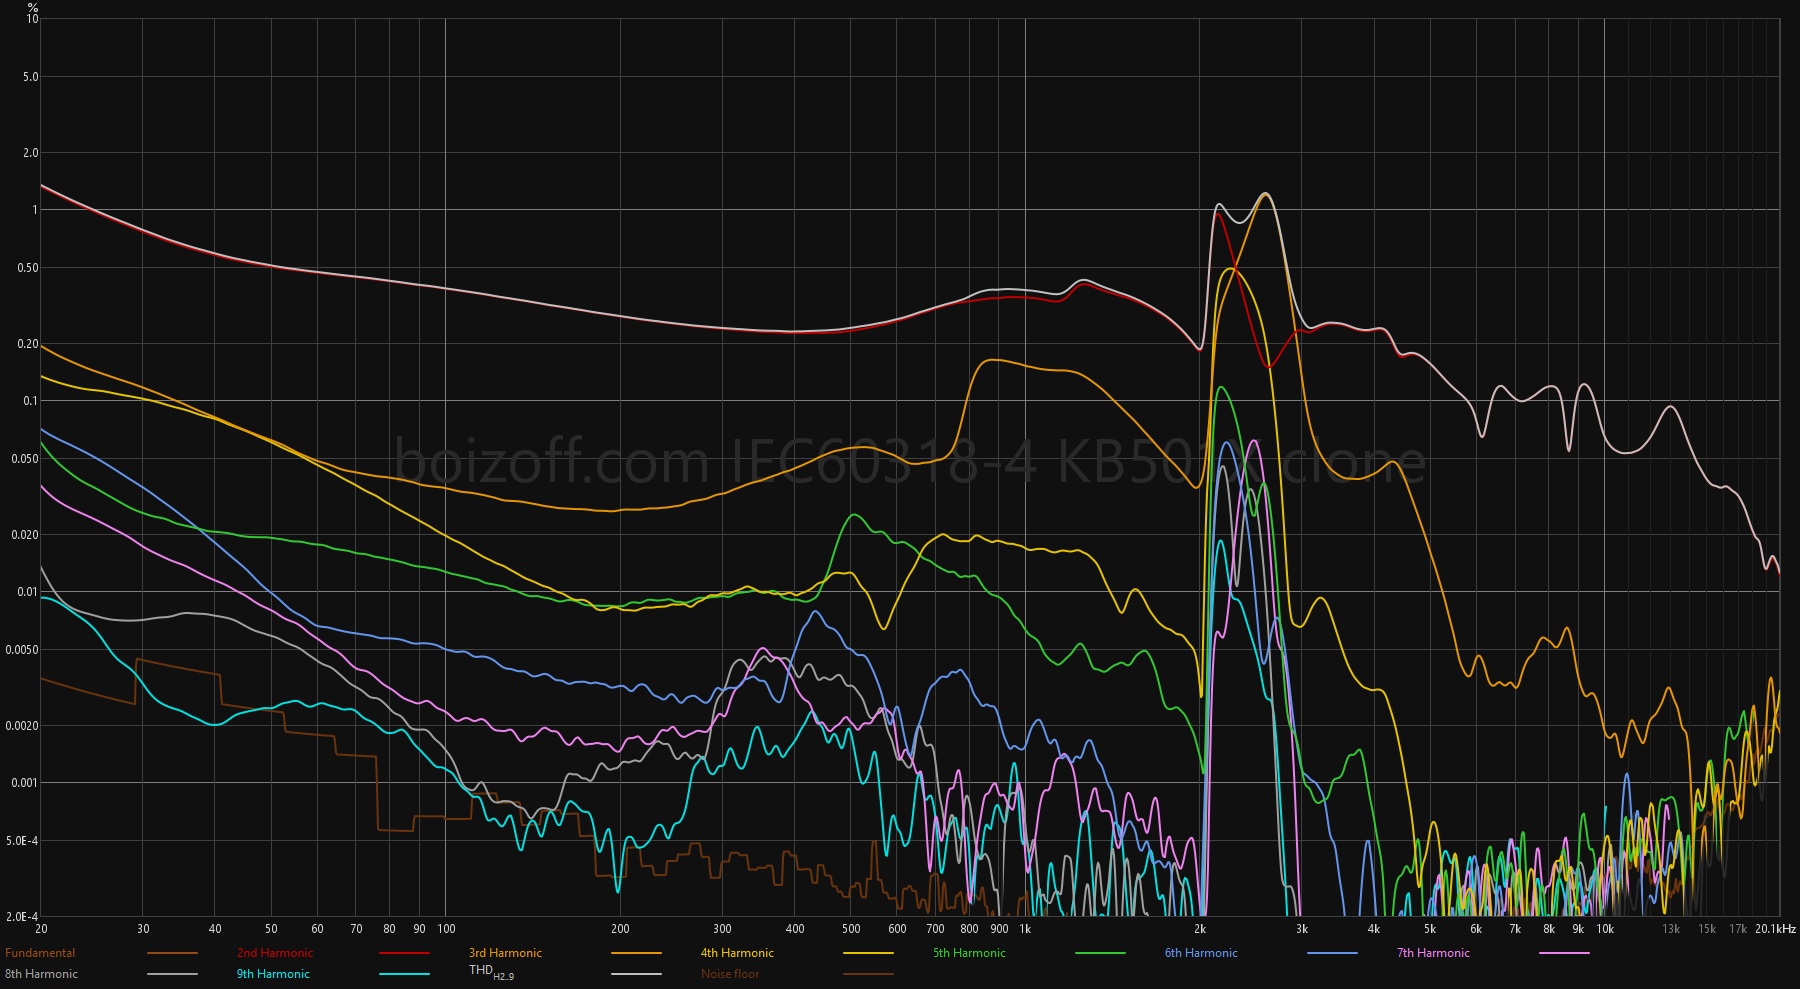This screenshot has height=989, width=1800.
Task: Click the red 2nd Harmonic line swatch
Action: click(x=404, y=954)
